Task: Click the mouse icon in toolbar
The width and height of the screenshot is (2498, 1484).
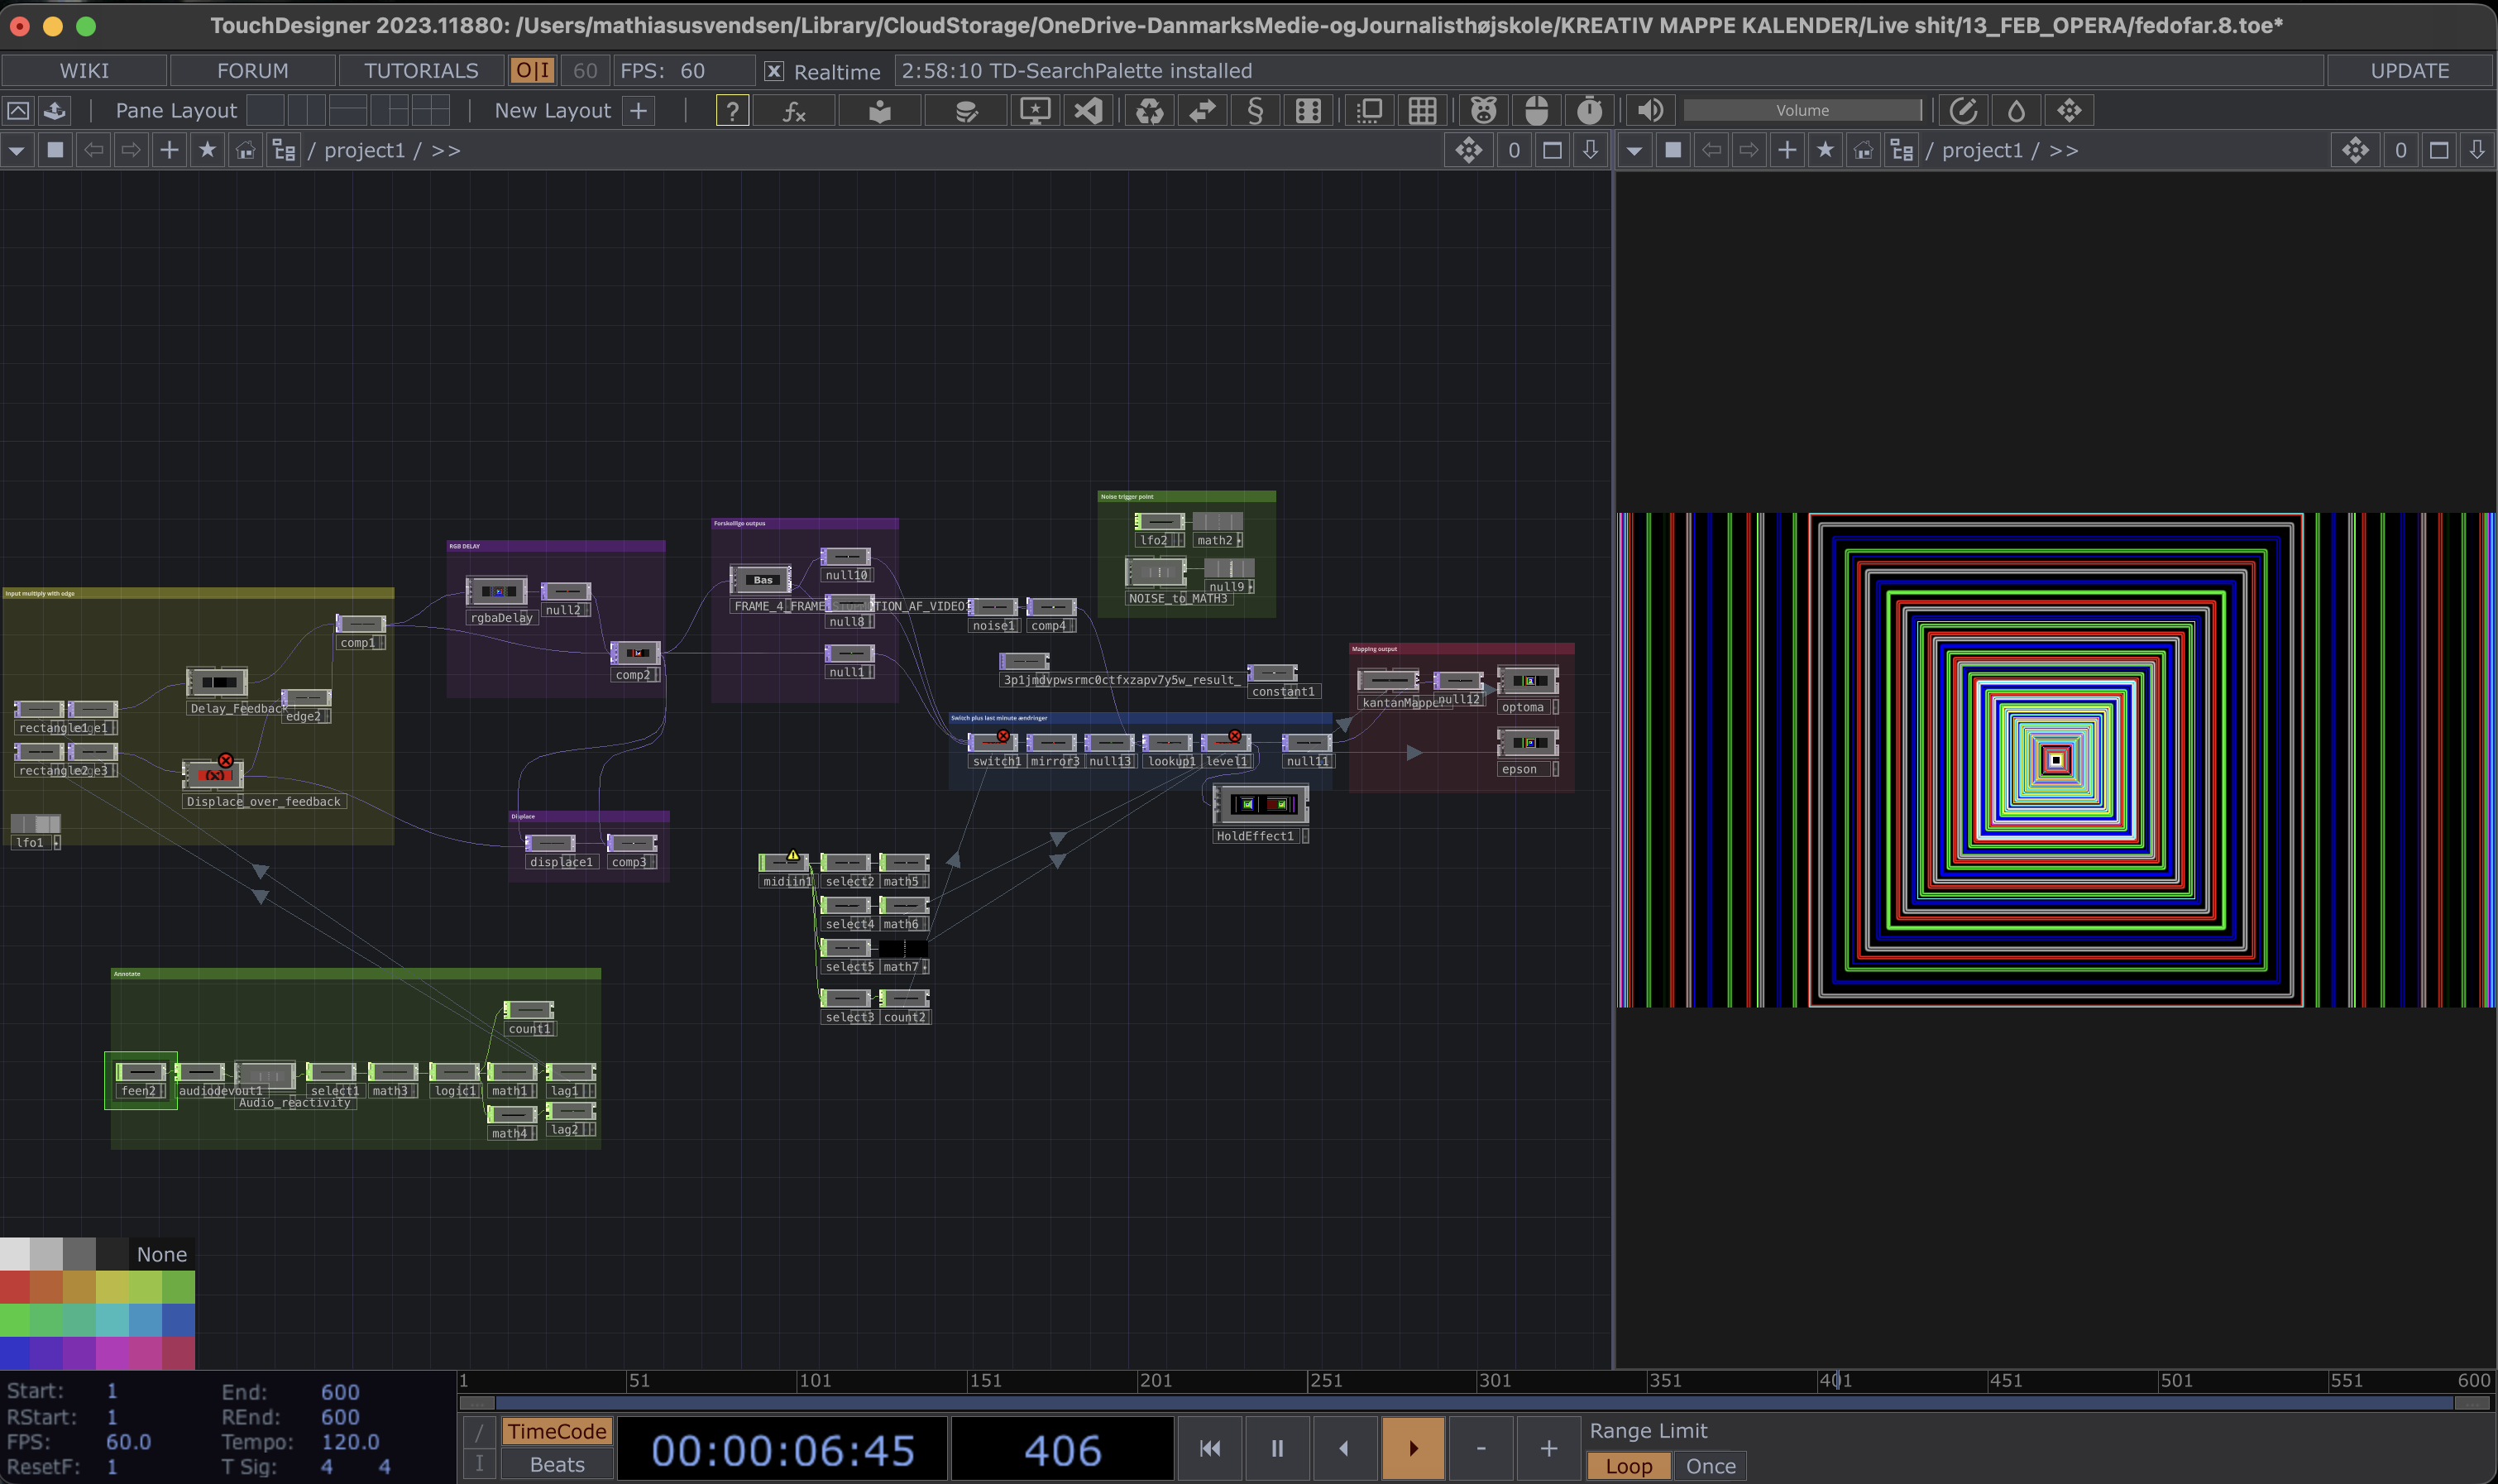Action: click(x=1536, y=110)
